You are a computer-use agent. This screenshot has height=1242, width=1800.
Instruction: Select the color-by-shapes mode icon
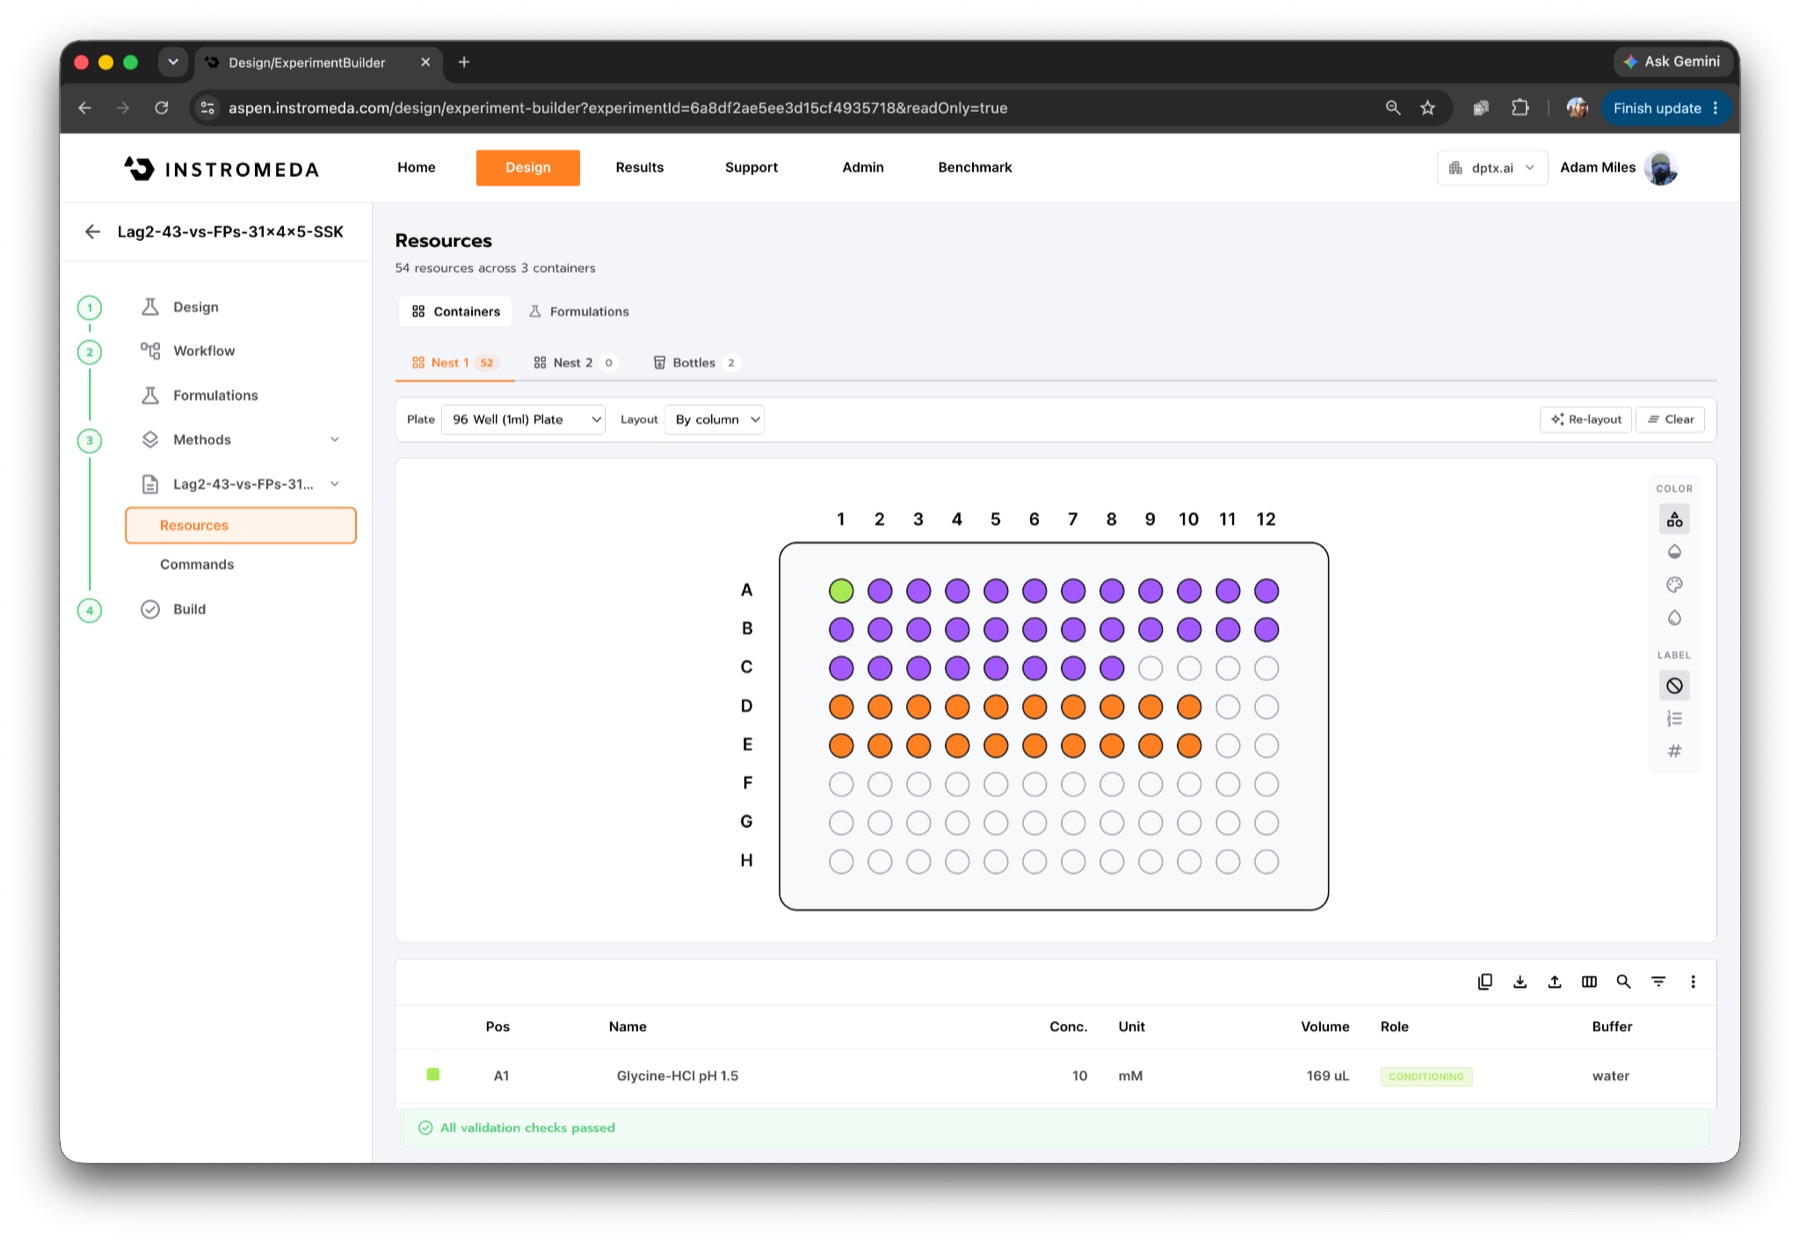pyautogui.click(x=1674, y=519)
